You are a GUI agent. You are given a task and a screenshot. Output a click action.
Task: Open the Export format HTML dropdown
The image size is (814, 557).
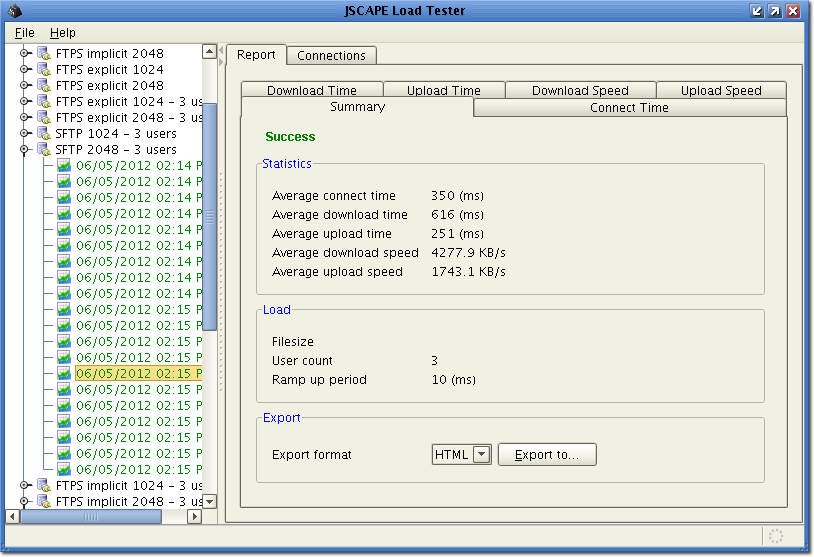(482, 455)
